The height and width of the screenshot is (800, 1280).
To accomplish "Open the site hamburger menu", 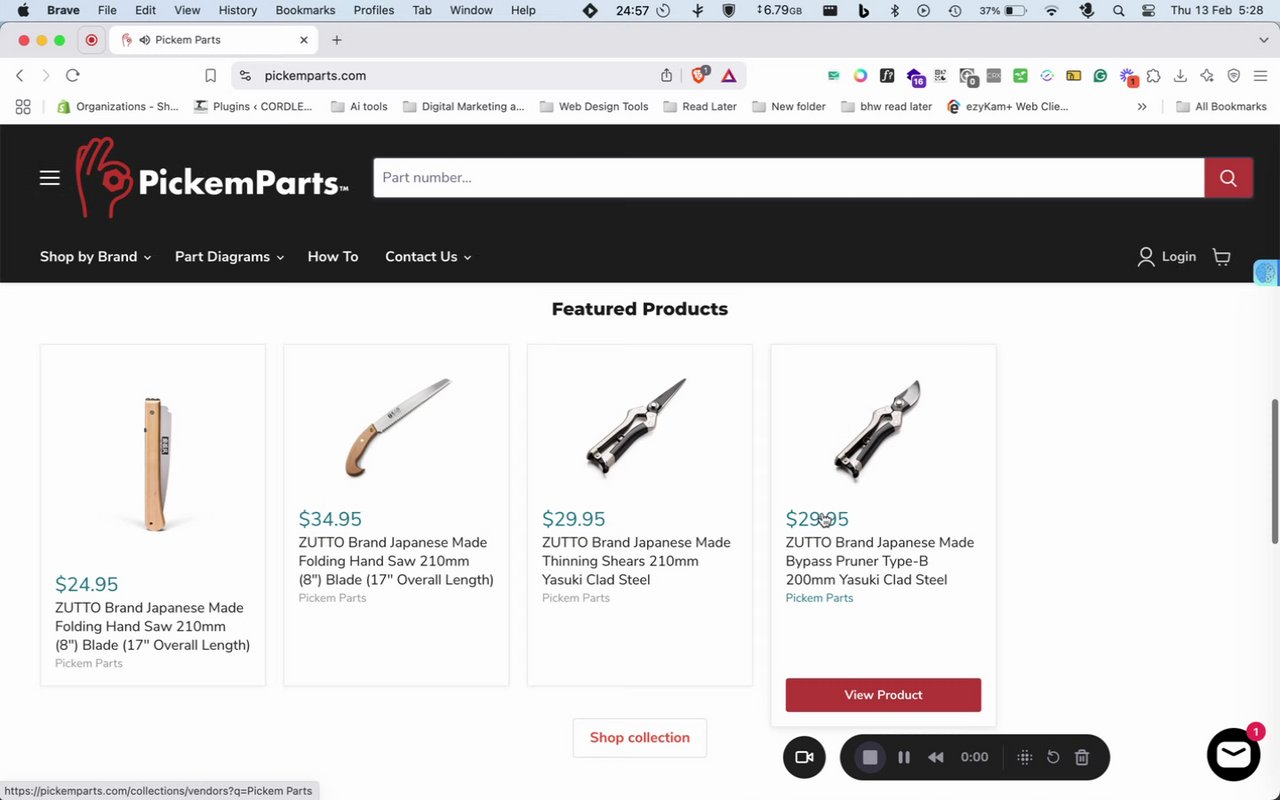I will (x=50, y=178).
